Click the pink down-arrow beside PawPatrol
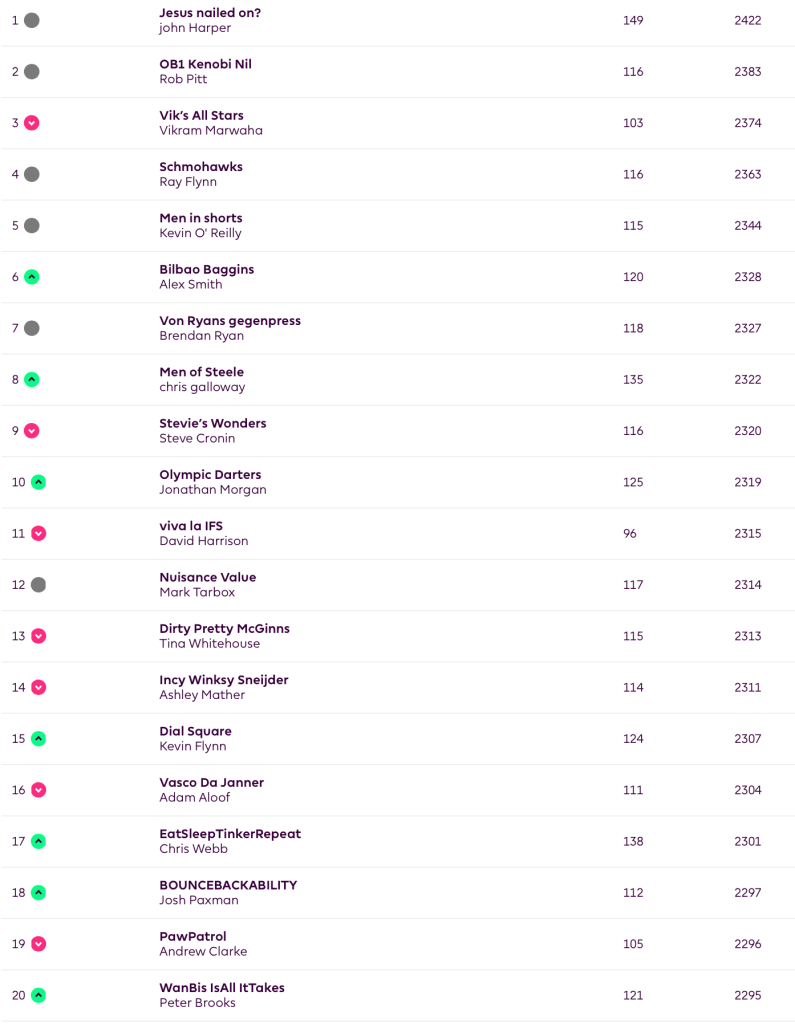This screenshot has width=795, height=1024. point(39,944)
